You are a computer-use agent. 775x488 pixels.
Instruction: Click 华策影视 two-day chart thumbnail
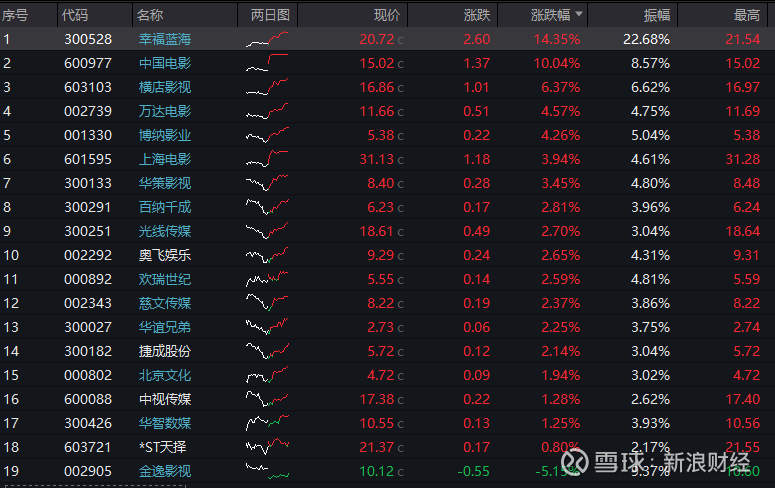(x=267, y=183)
